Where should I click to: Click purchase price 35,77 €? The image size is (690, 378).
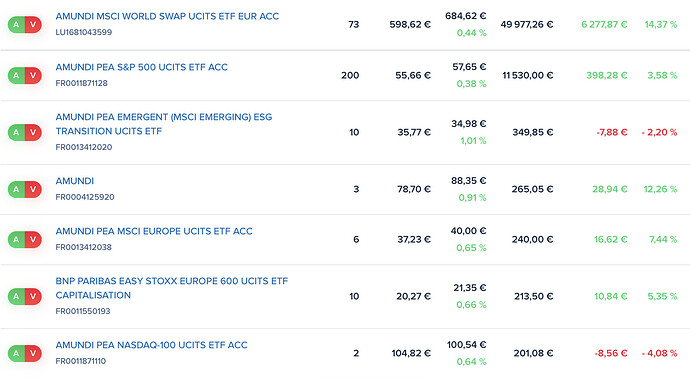[x=414, y=132]
